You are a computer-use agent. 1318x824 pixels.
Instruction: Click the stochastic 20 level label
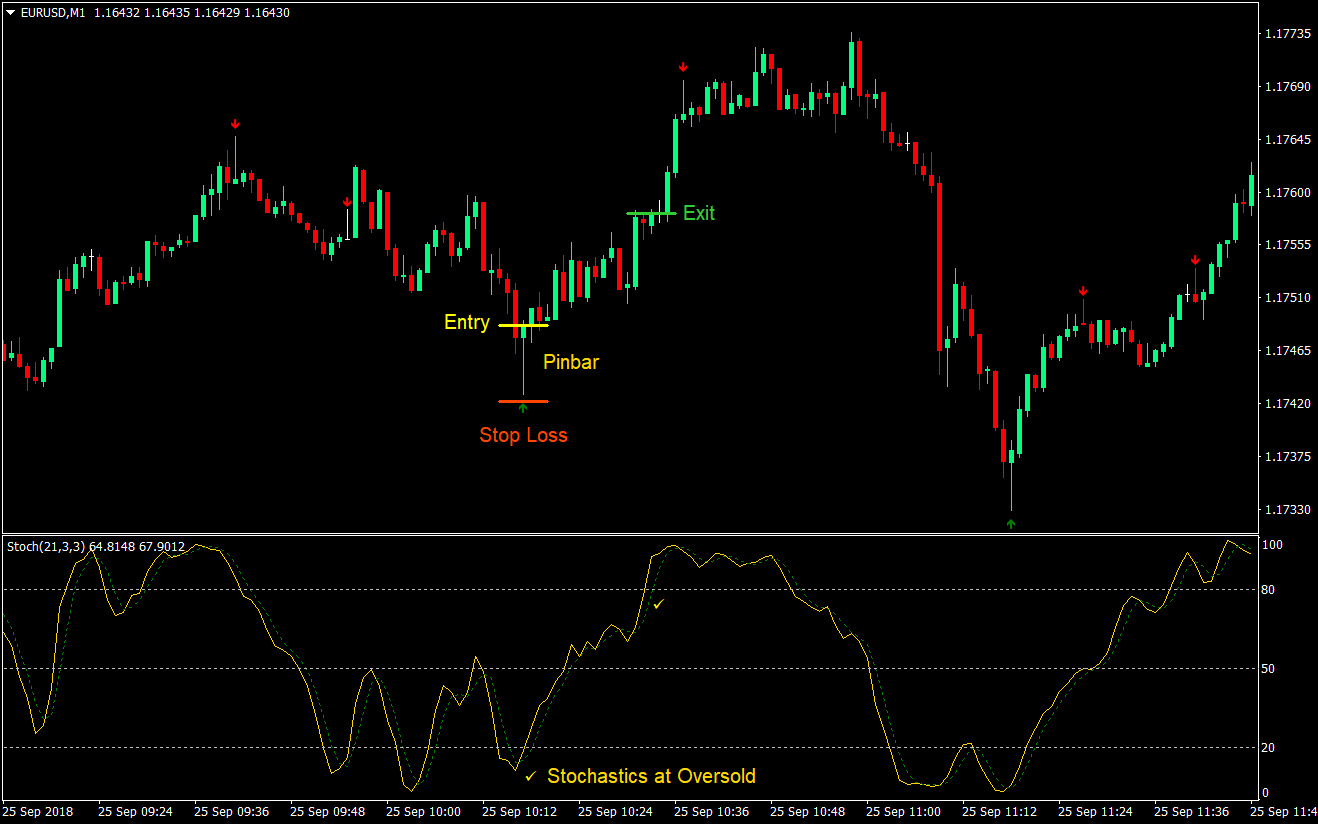pos(1269,748)
